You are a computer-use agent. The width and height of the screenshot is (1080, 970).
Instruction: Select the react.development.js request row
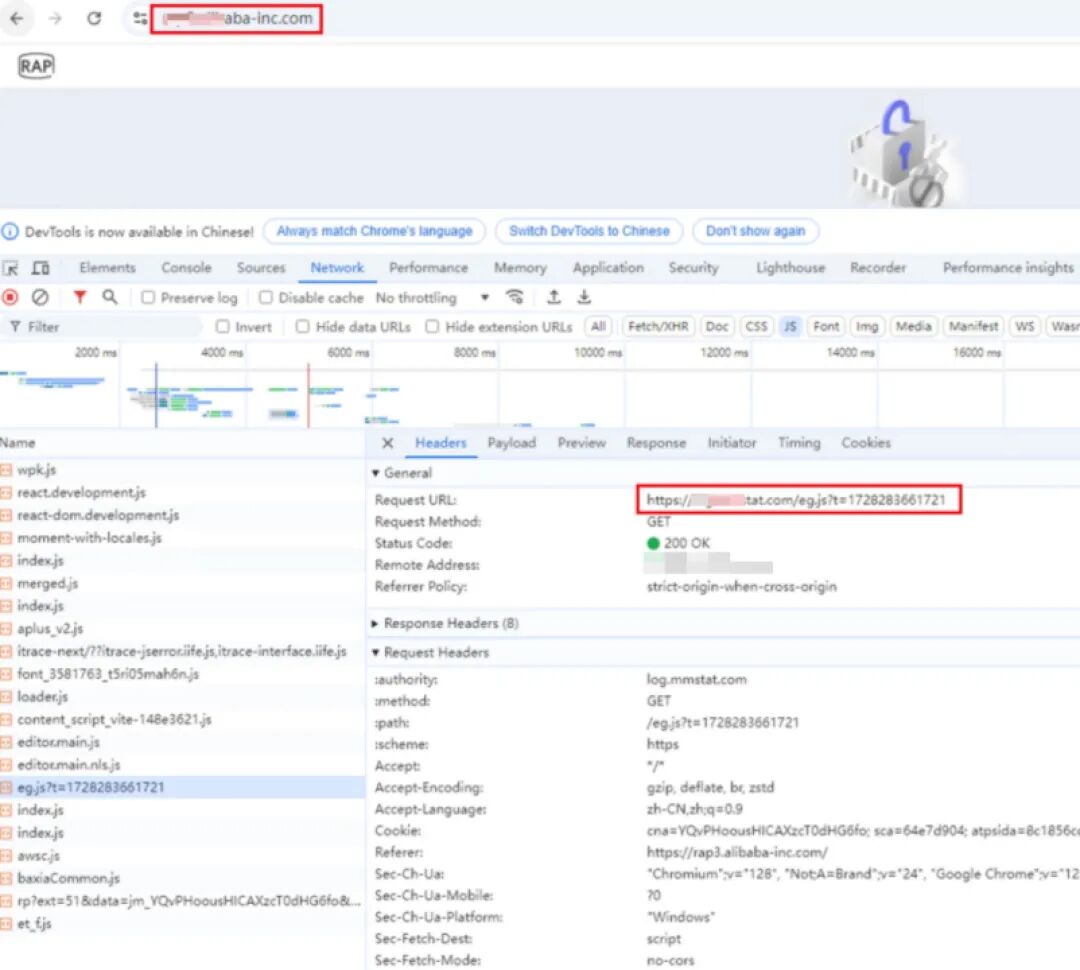pyautogui.click(x=182, y=493)
